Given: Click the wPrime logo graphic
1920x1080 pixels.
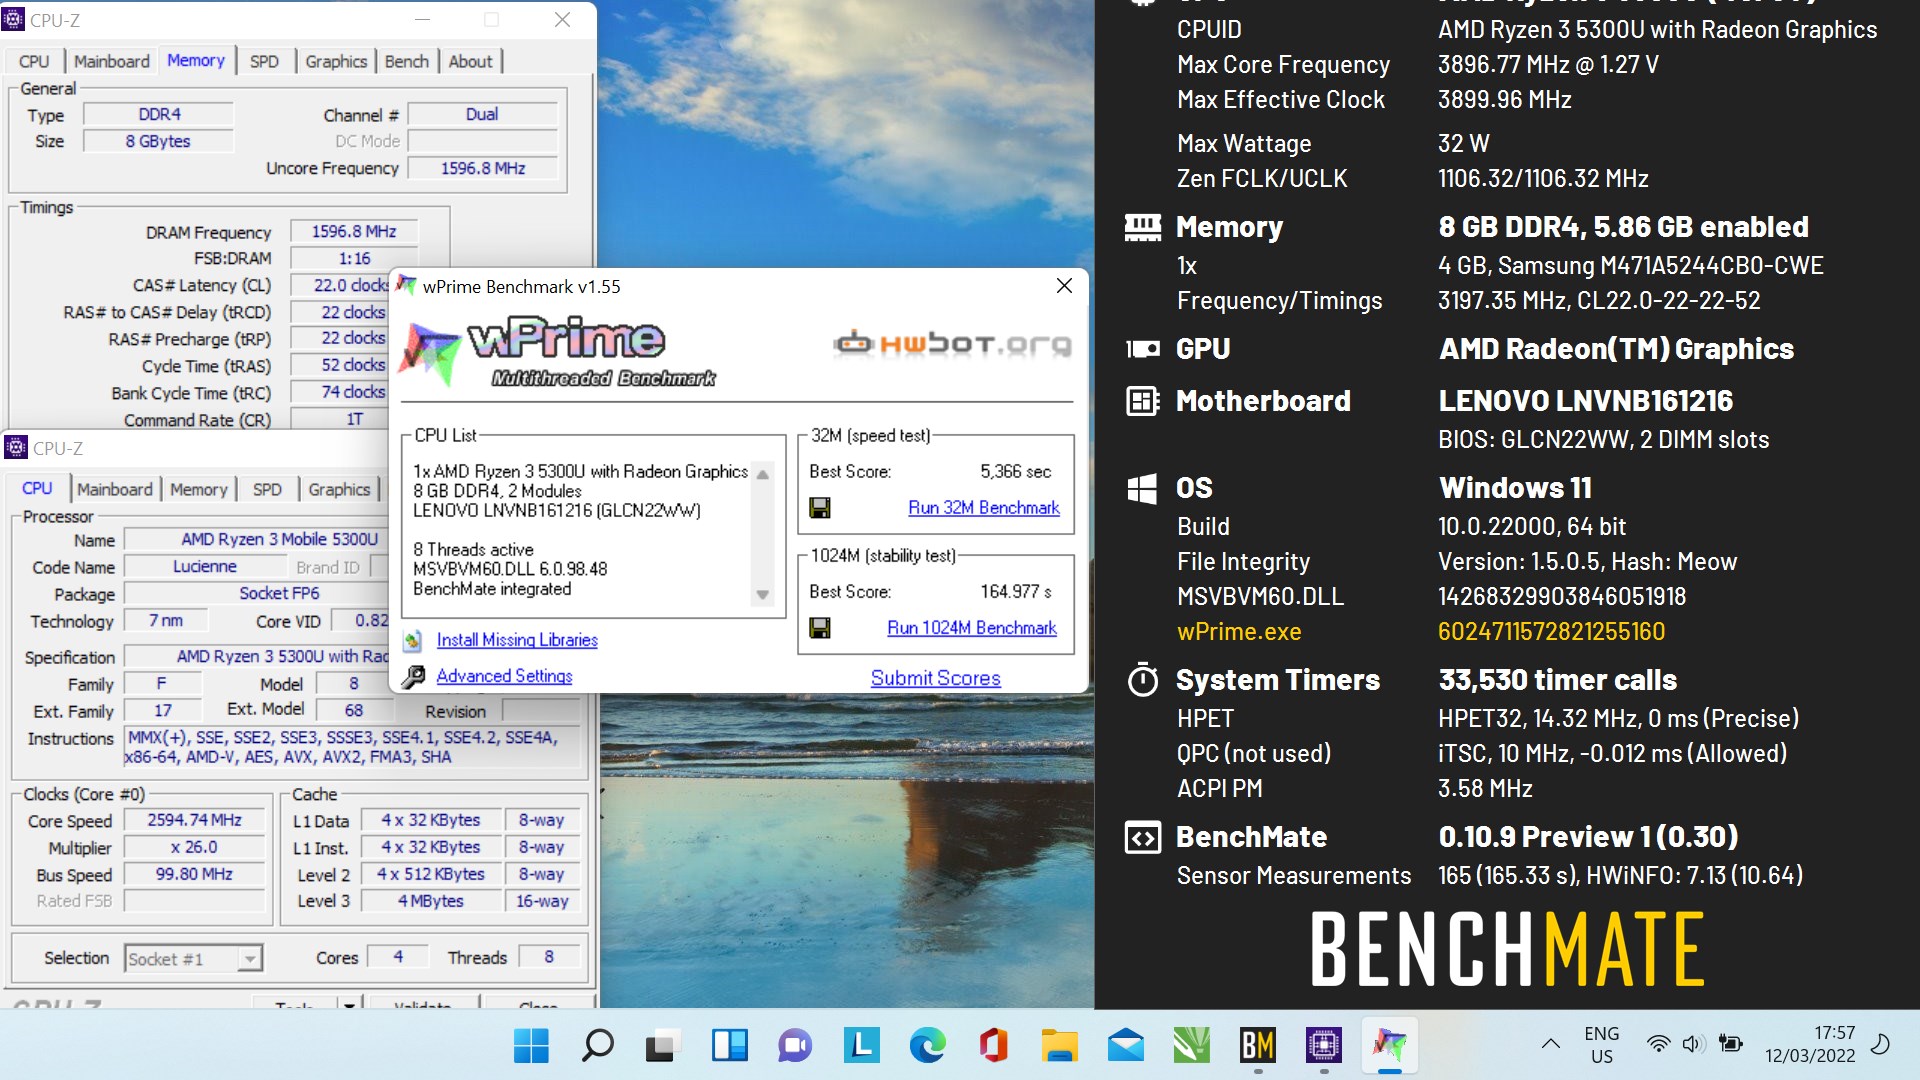Looking at the screenshot, I should (556, 354).
